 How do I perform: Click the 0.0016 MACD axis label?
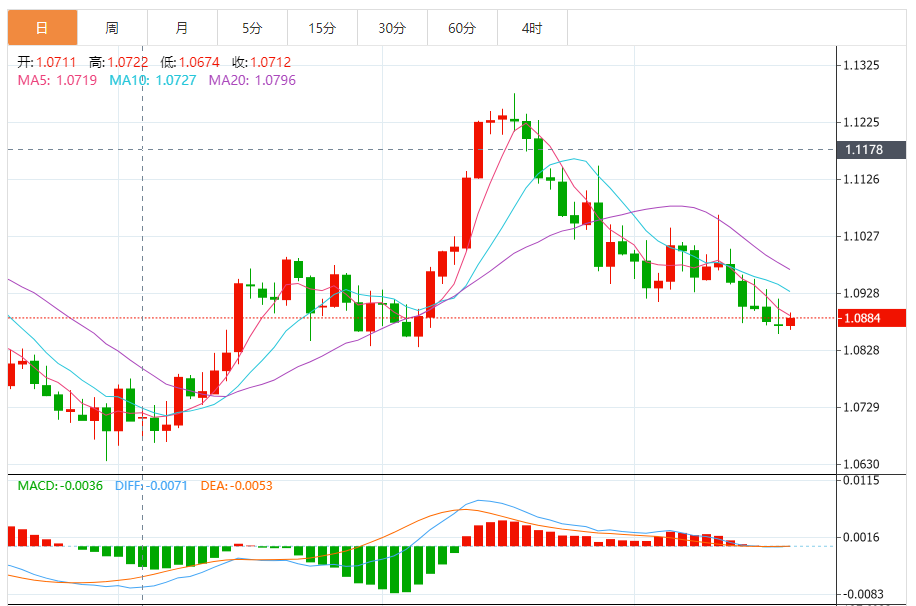(861, 537)
